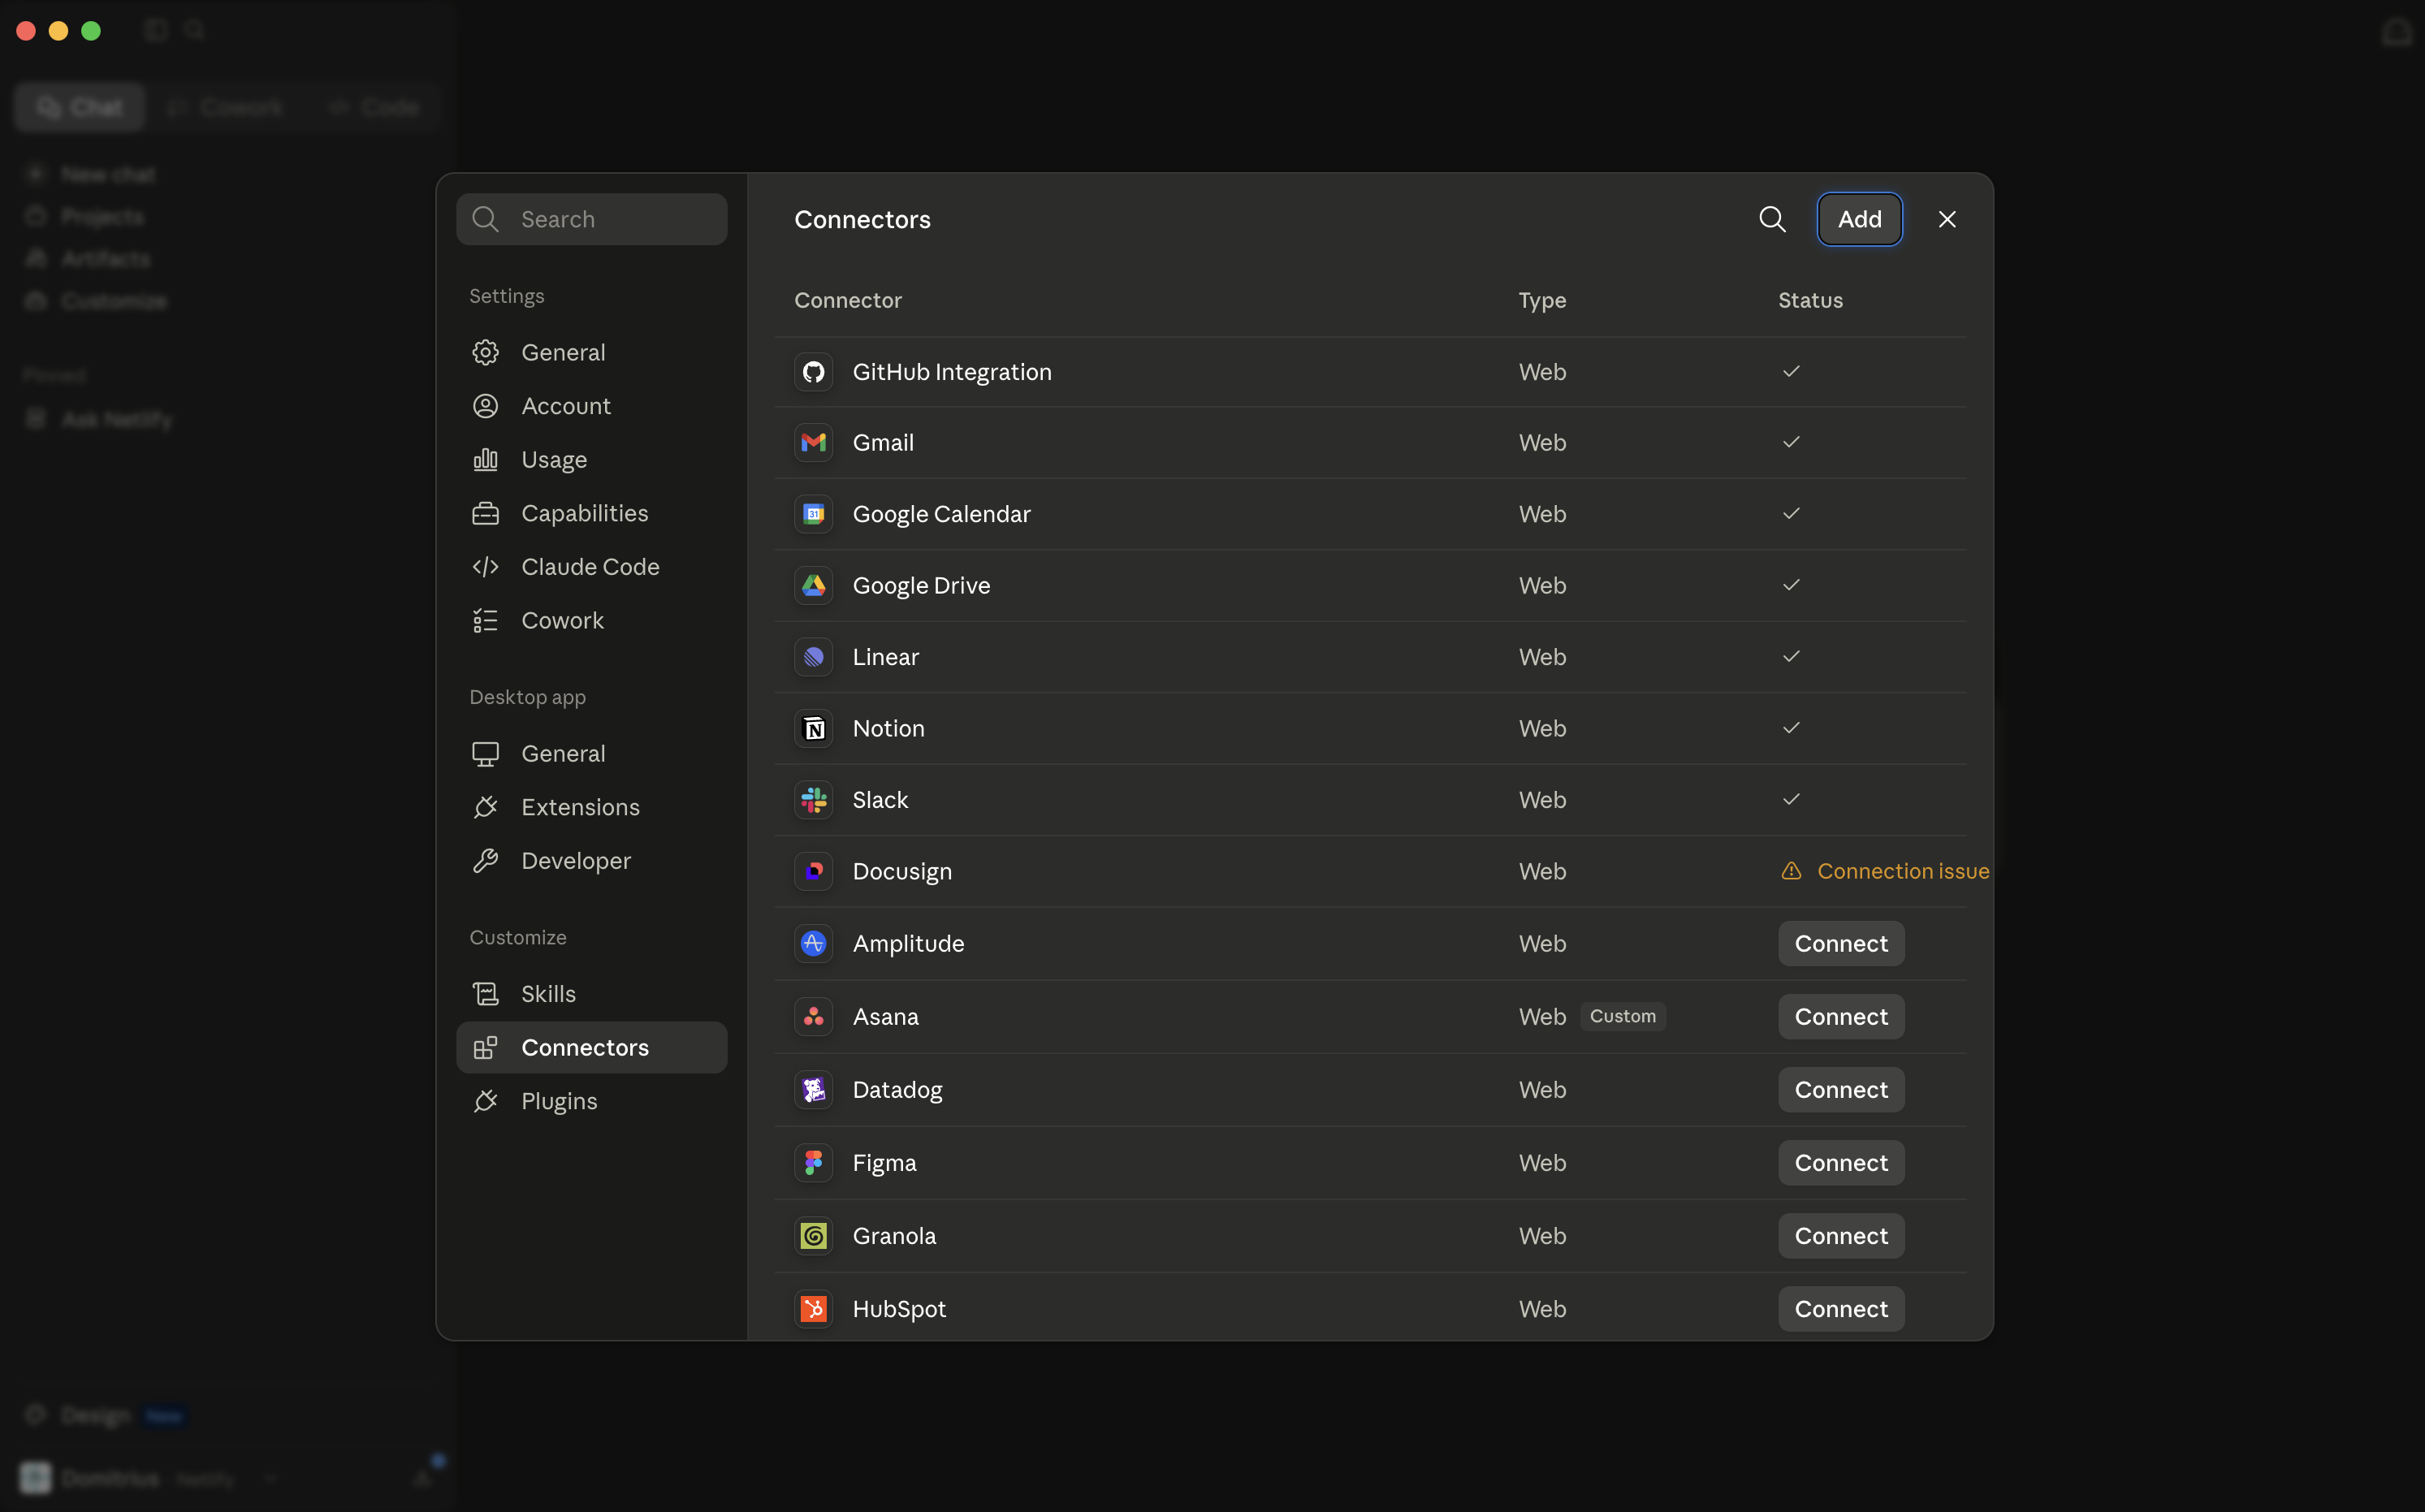Click the Asana connector icon
The width and height of the screenshot is (2425, 1512).
813,1016
